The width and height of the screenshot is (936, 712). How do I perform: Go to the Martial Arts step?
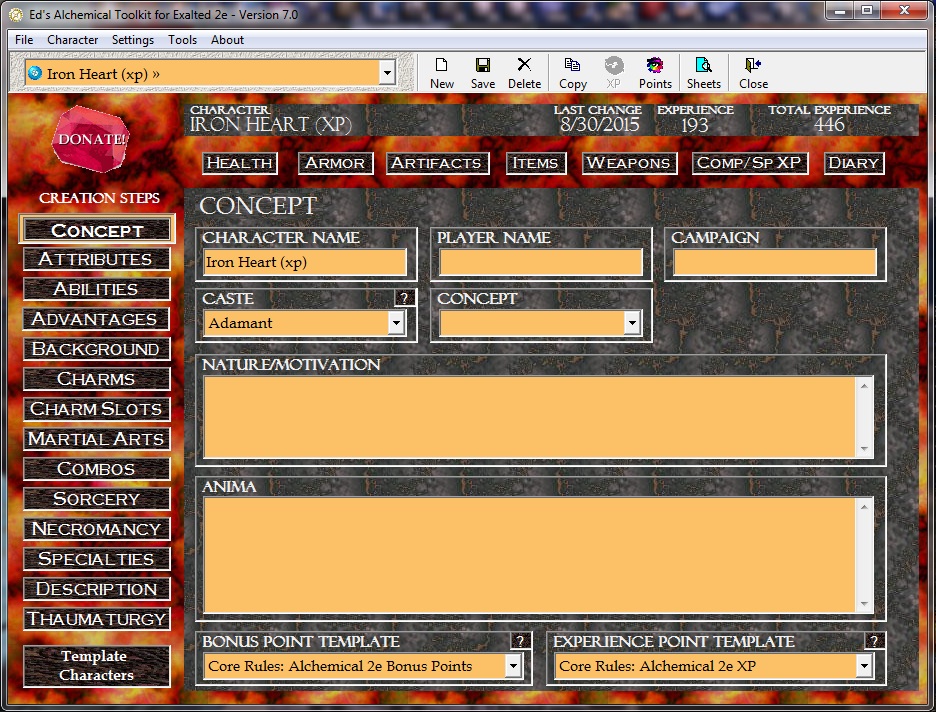pyautogui.click(x=97, y=439)
